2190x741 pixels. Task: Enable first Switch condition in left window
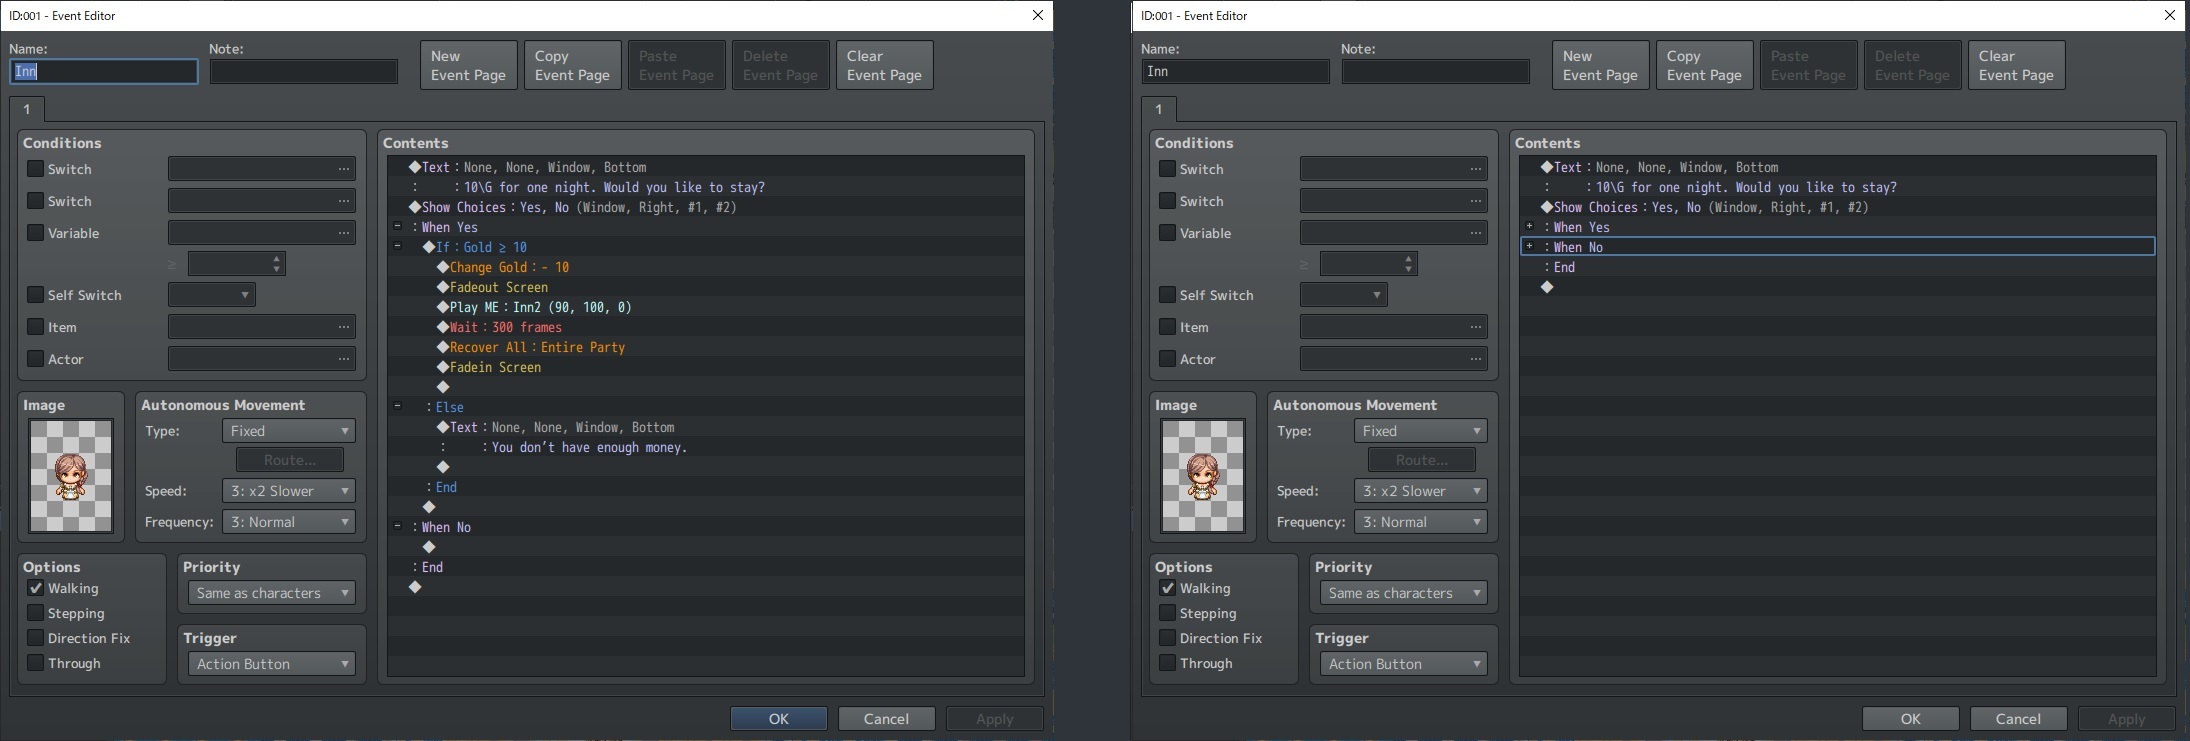[35, 169]
